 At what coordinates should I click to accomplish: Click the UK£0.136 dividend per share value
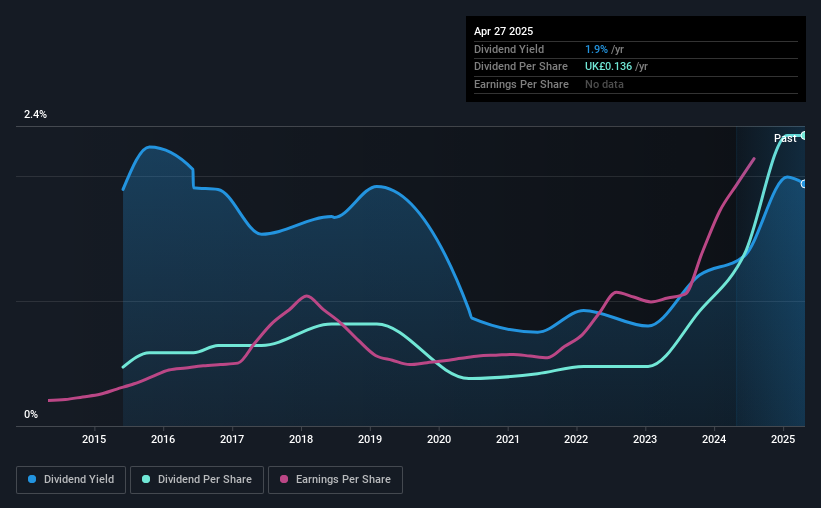(608, 67)
